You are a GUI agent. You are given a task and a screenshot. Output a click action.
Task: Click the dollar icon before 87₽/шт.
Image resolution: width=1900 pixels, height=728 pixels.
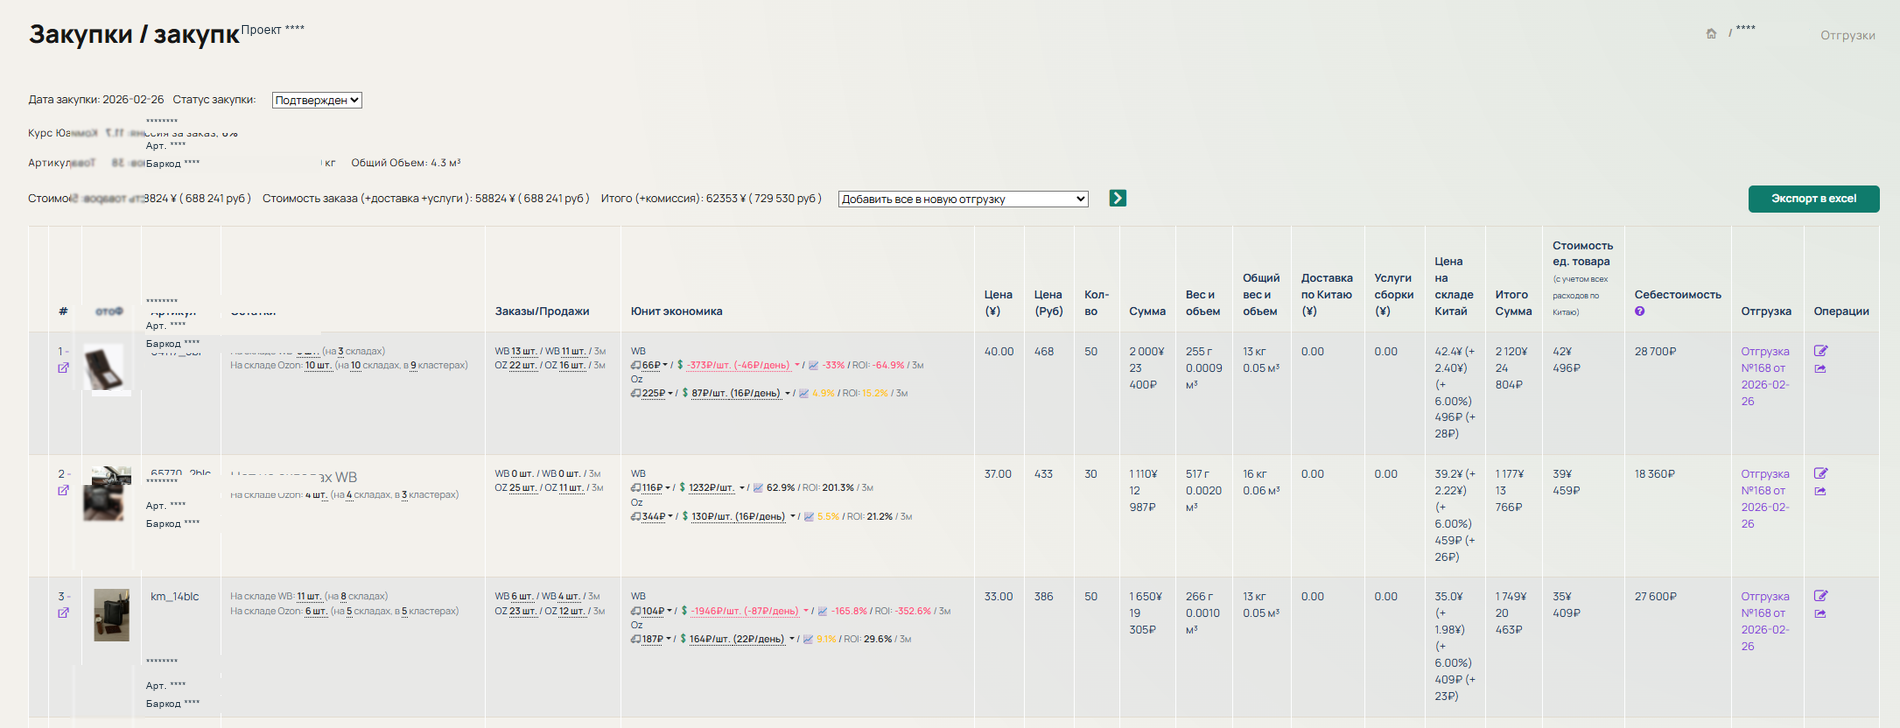pyautogui.click(x=685, y=394)
